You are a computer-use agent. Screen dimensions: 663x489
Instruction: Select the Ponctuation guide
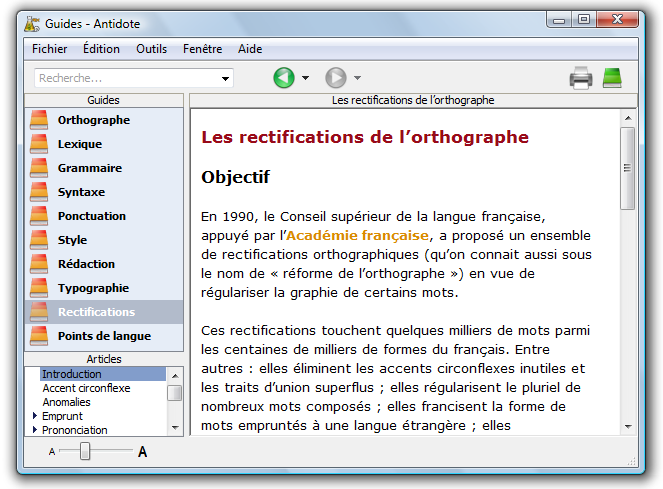[x=104, y=216]
